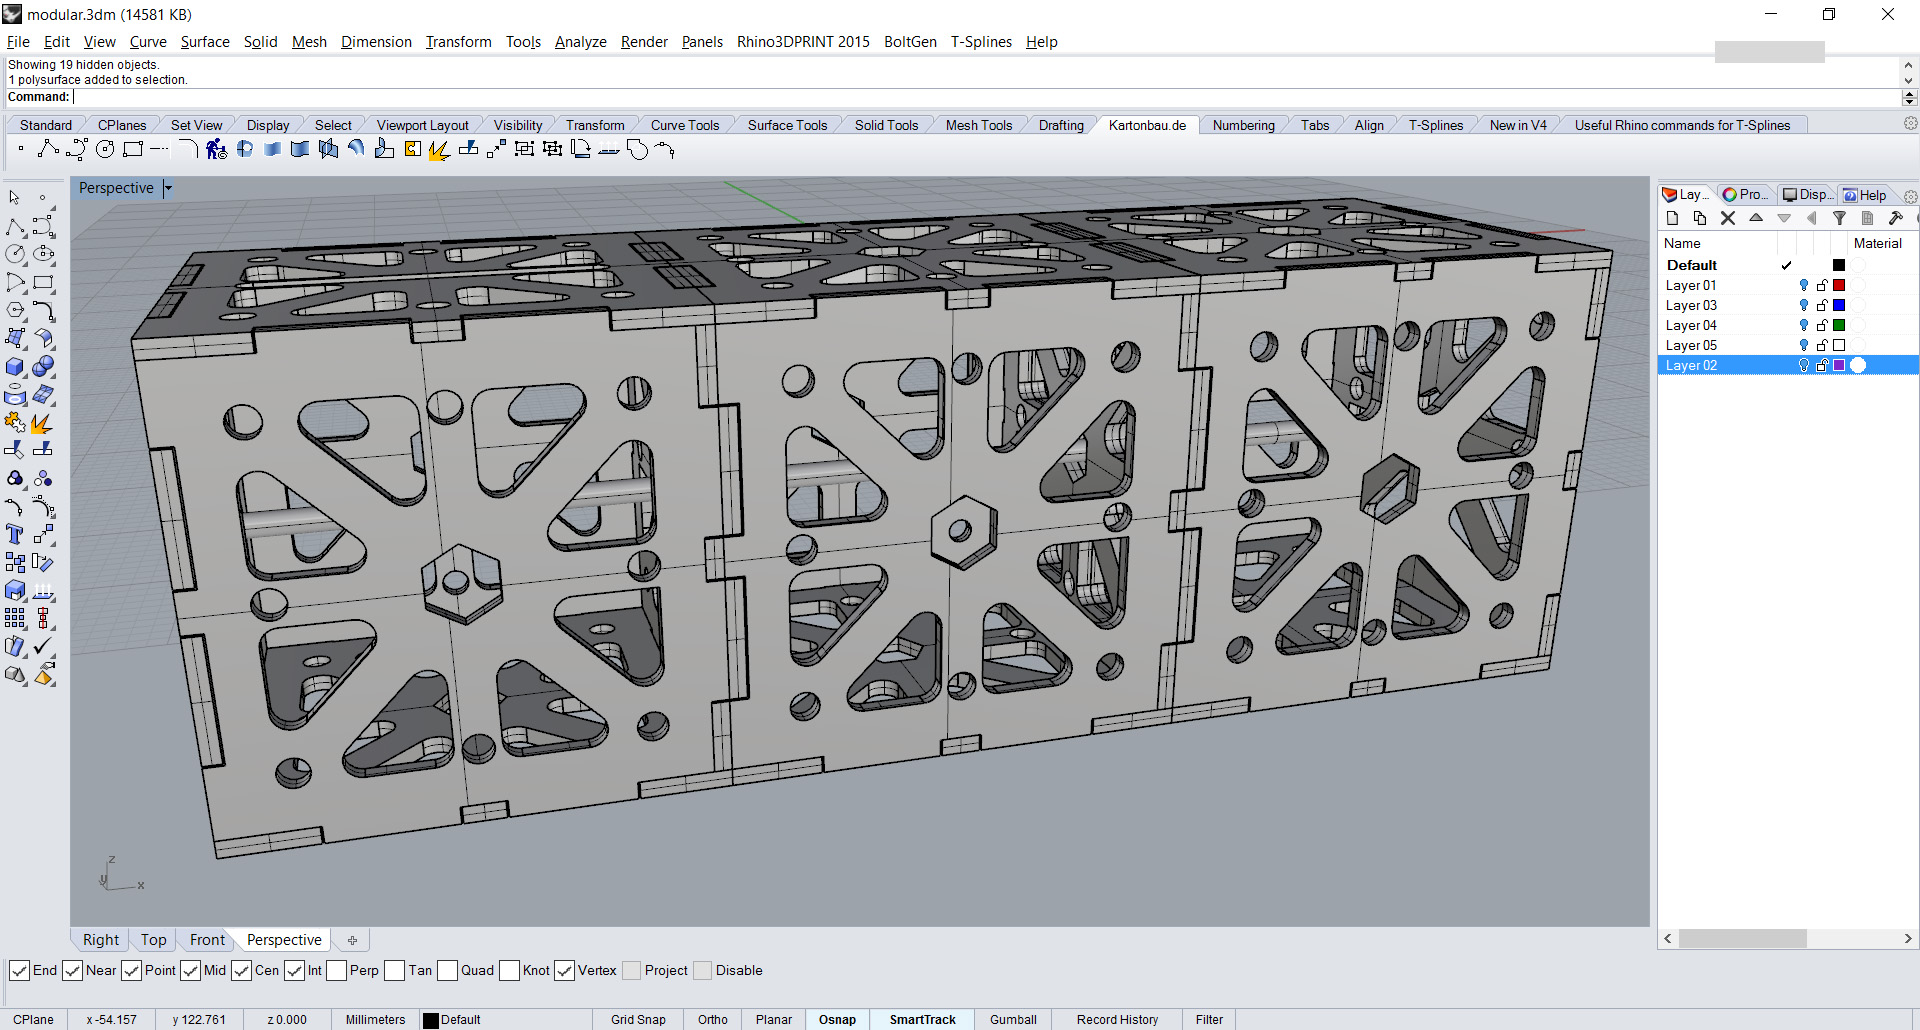Click the Ortho status bar button
Screen dimensions: 1920x1030
(712, 1020)
